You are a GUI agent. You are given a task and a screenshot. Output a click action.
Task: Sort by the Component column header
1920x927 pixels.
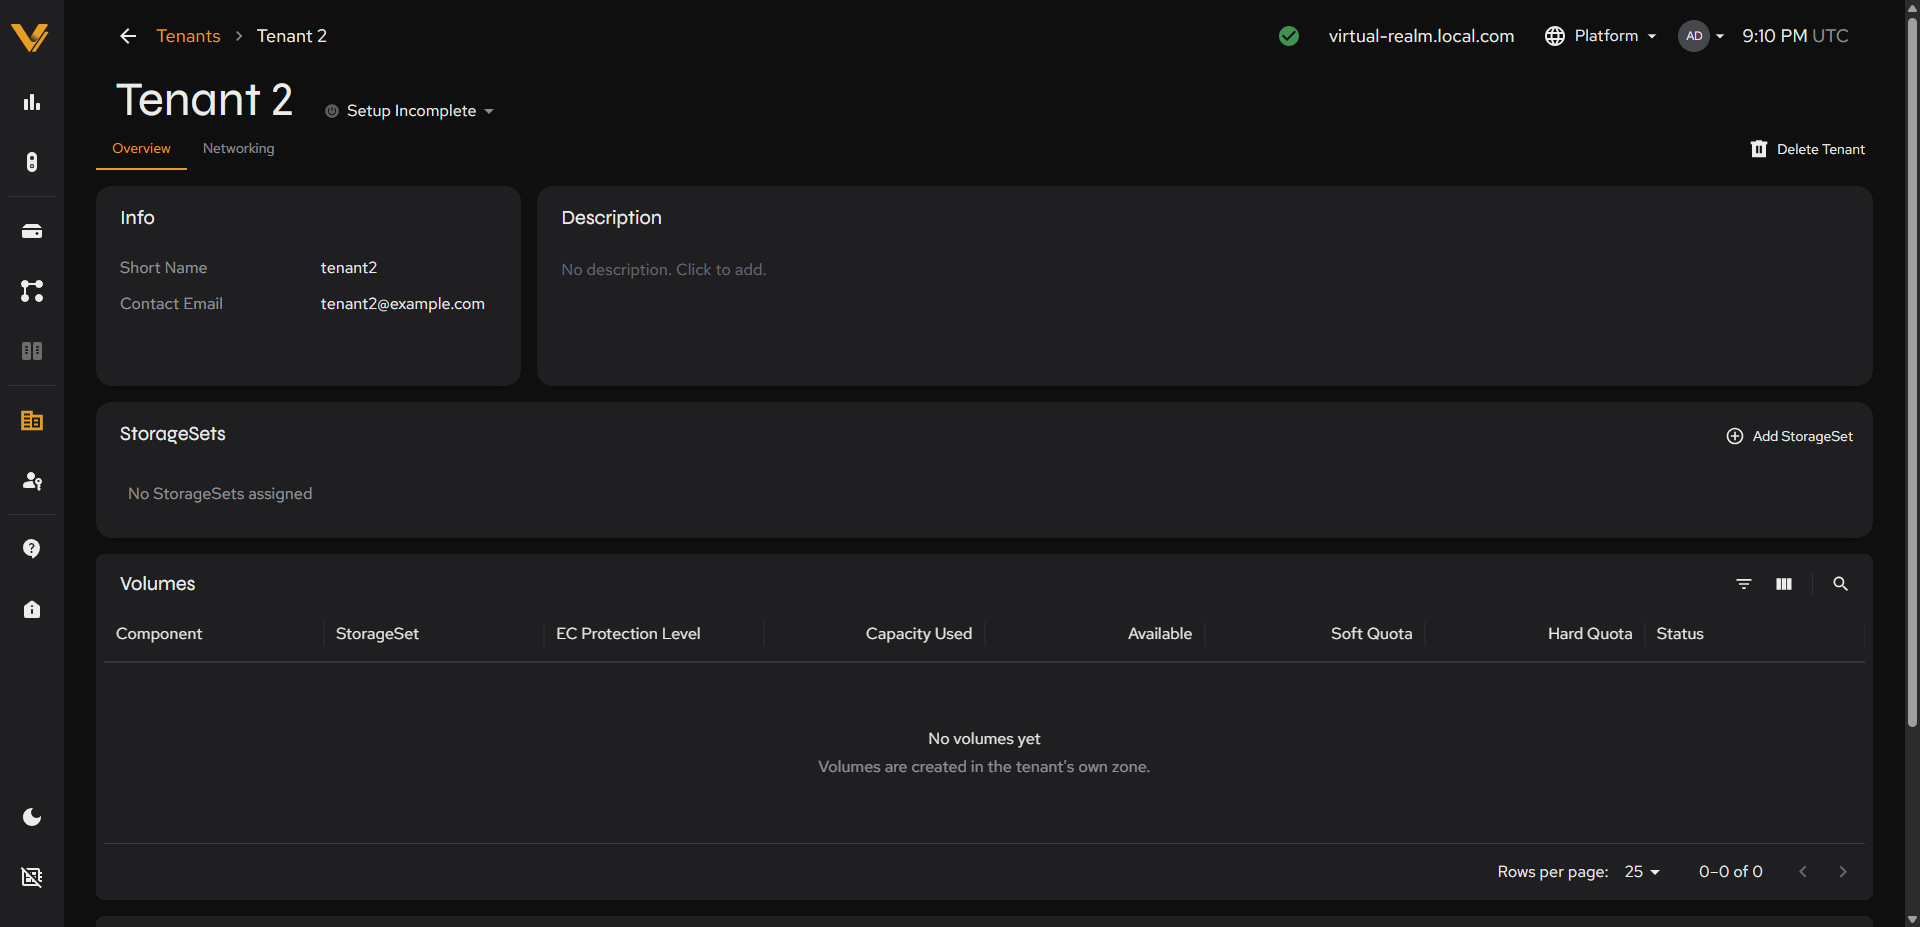tap(159, 634)
